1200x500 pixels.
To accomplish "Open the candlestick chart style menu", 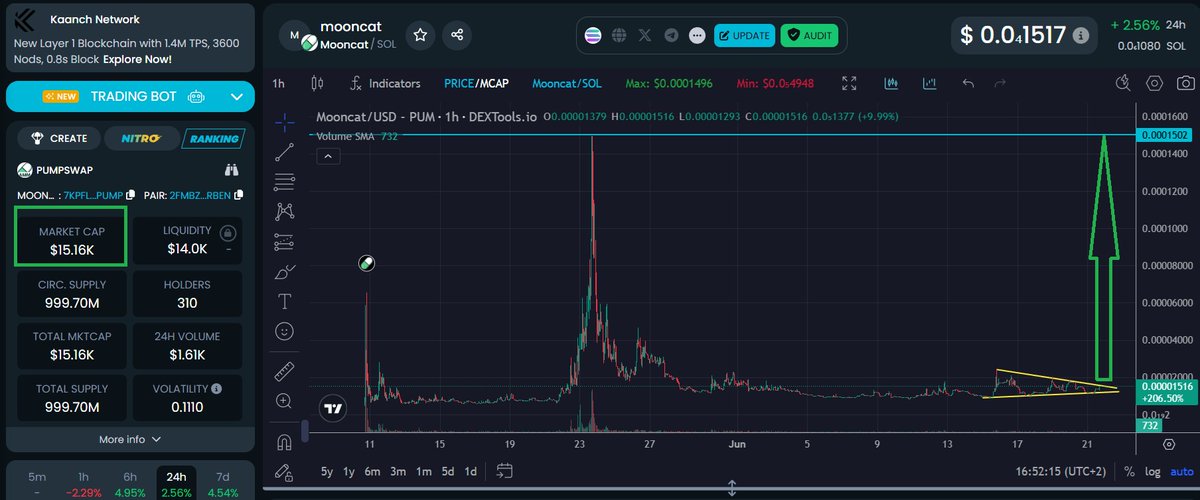I will [318, 84].
